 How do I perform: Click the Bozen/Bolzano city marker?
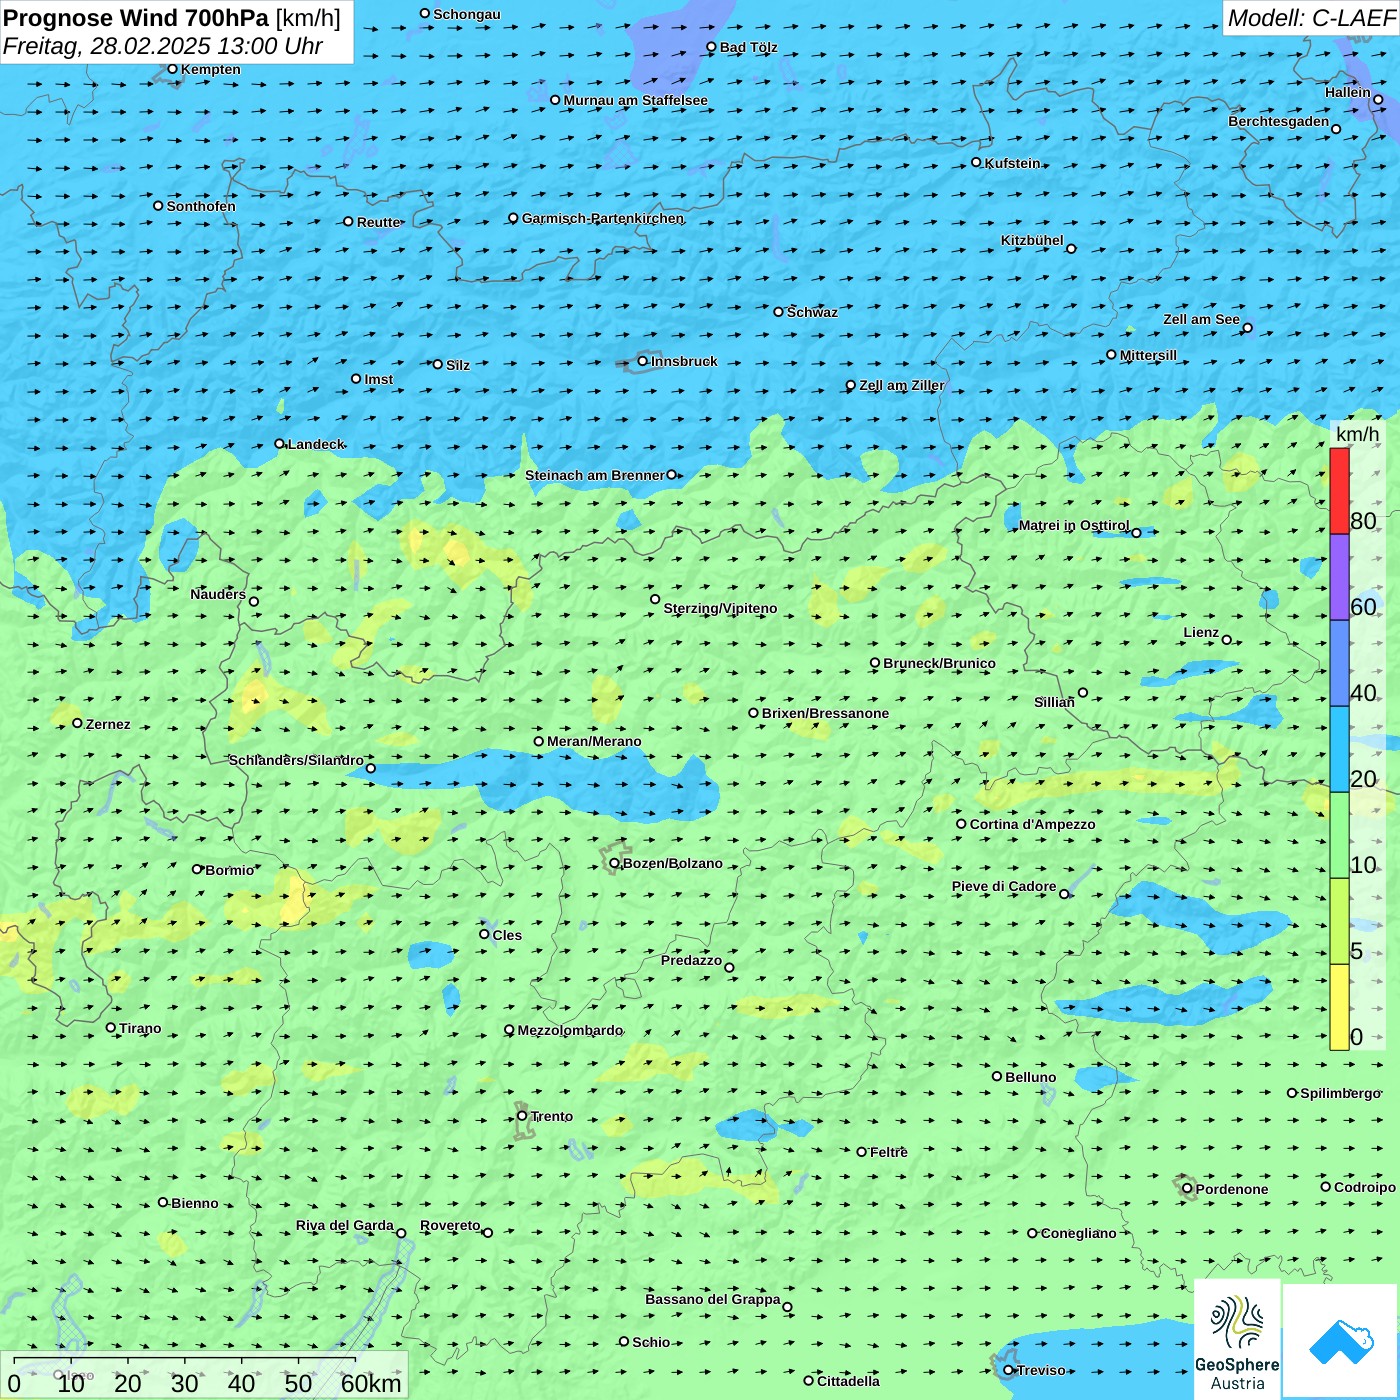(x=614, y=863)
